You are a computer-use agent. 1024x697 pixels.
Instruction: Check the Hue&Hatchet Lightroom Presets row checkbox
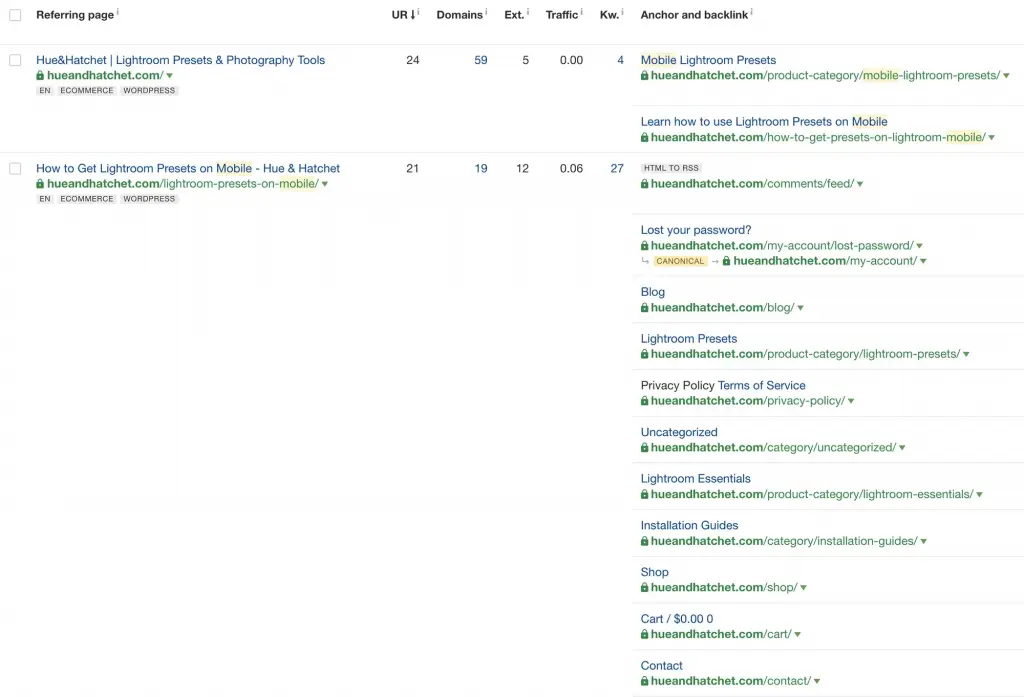pos(15,60)
